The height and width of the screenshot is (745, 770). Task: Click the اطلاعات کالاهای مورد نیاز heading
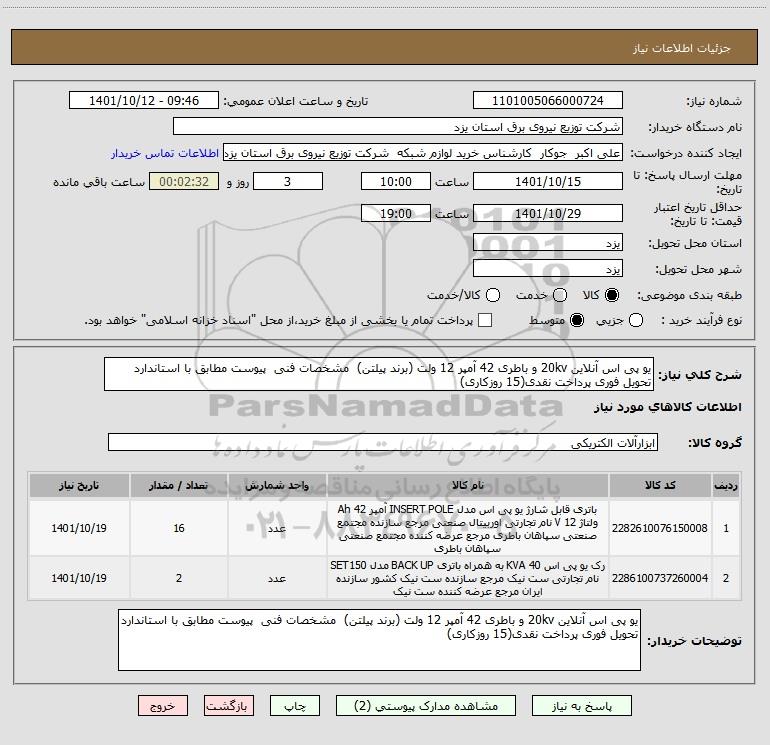tap(667, 407)
